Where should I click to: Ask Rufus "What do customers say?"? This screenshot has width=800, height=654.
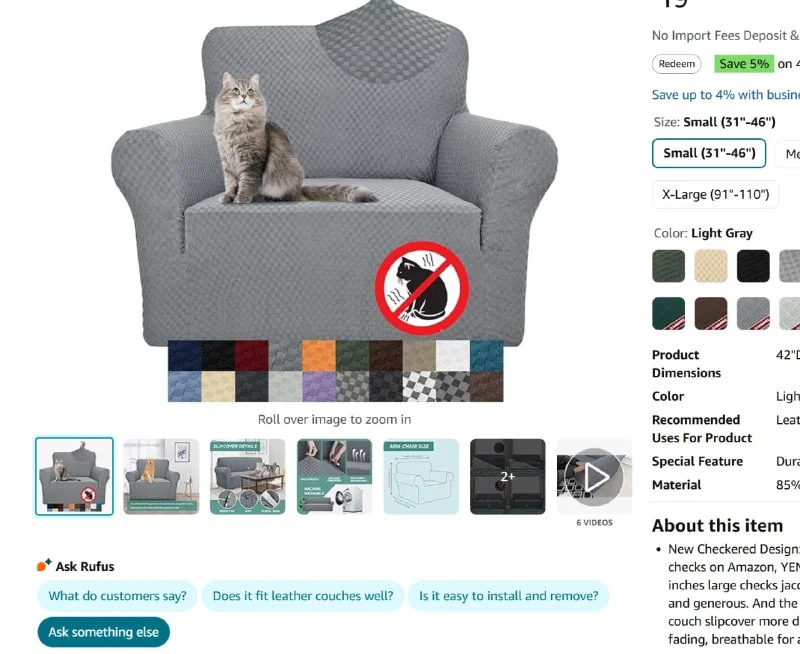[117, 596]
